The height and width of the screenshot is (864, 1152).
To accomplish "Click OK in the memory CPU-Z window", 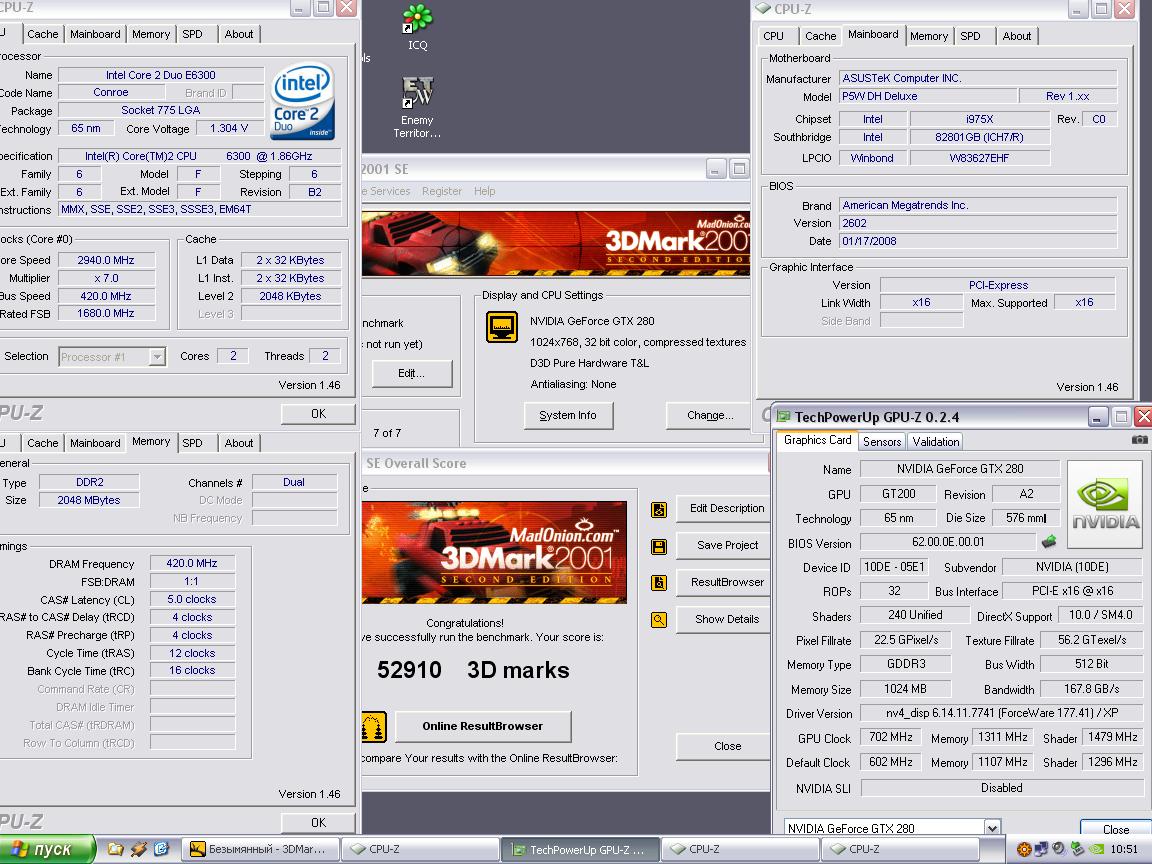I will [x=318, y=823].
